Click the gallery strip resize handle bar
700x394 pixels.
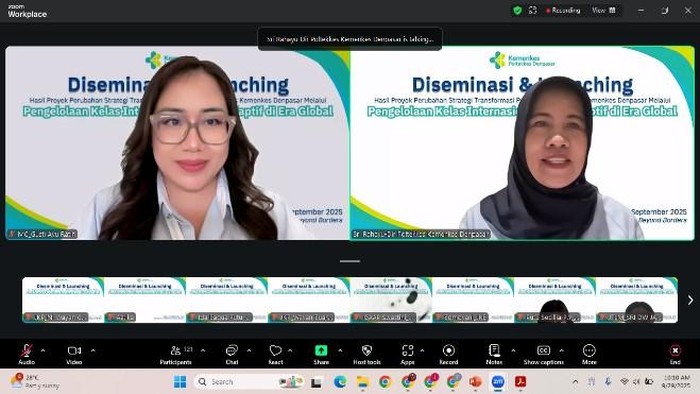click(x=350, y=261)
